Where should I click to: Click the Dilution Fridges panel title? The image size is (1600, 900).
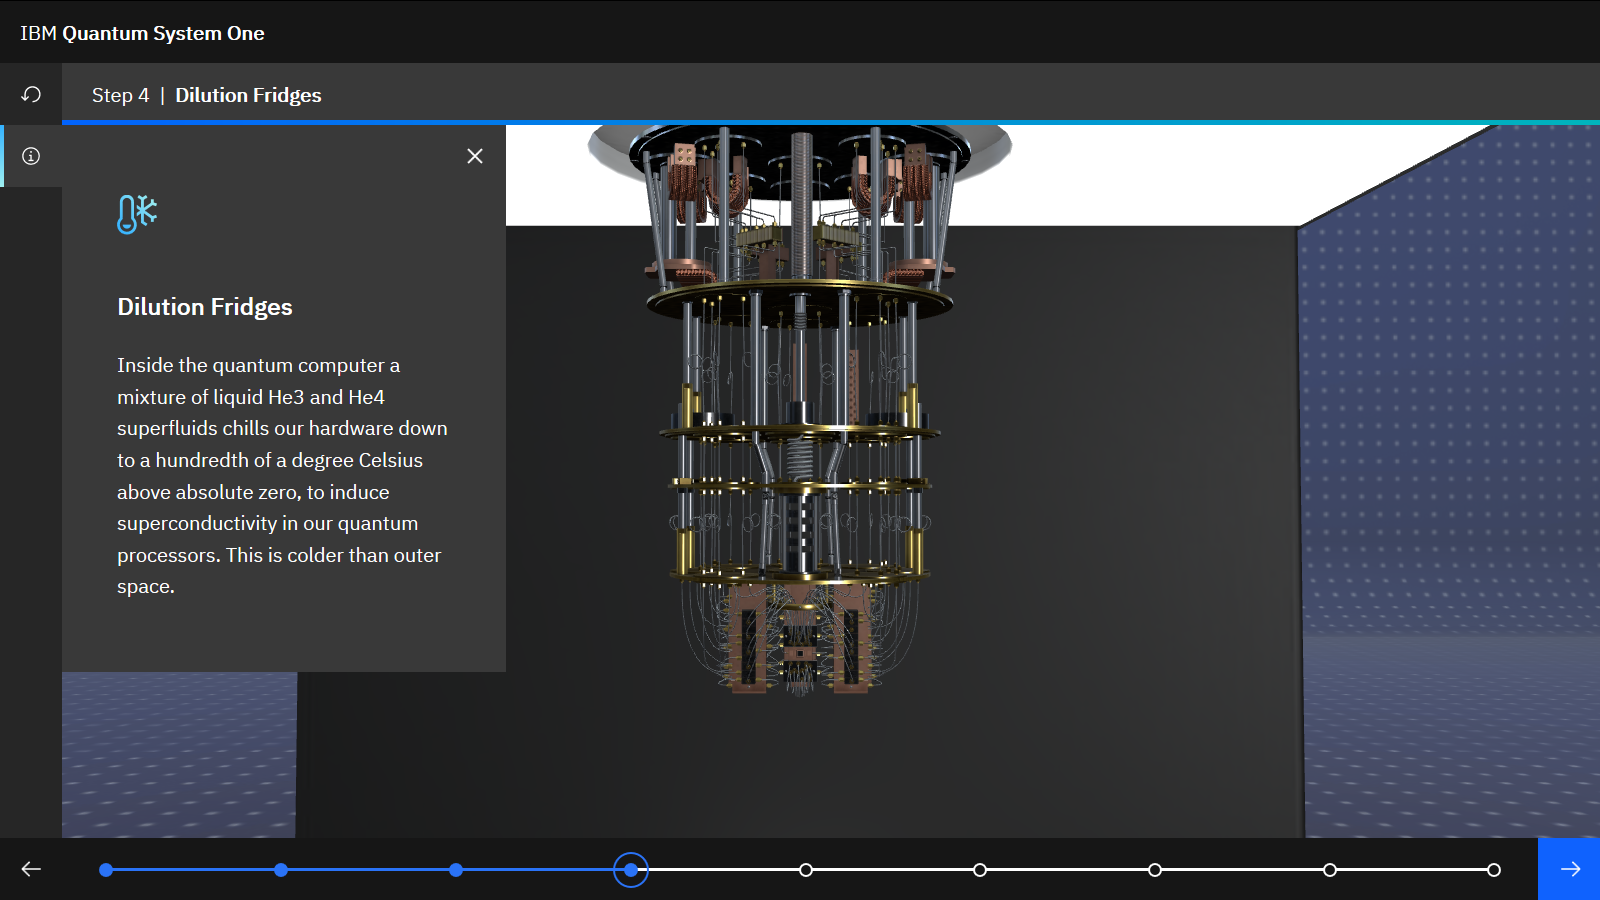click(x=205, y=307)
